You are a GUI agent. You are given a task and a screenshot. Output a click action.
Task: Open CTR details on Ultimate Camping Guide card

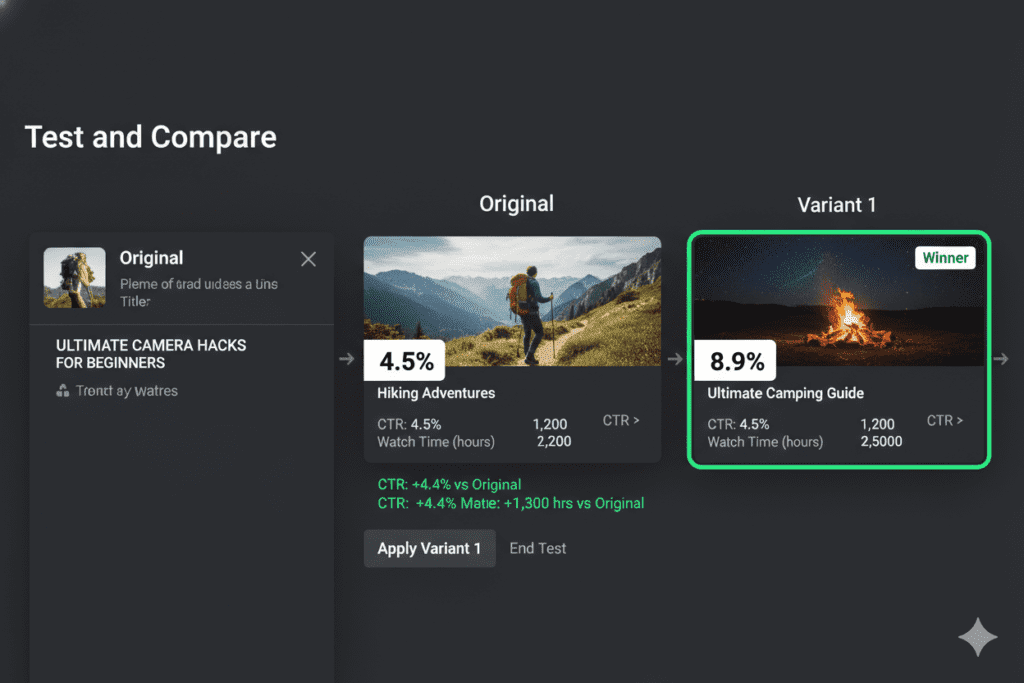pyautogui.click(x=944, y=421)
